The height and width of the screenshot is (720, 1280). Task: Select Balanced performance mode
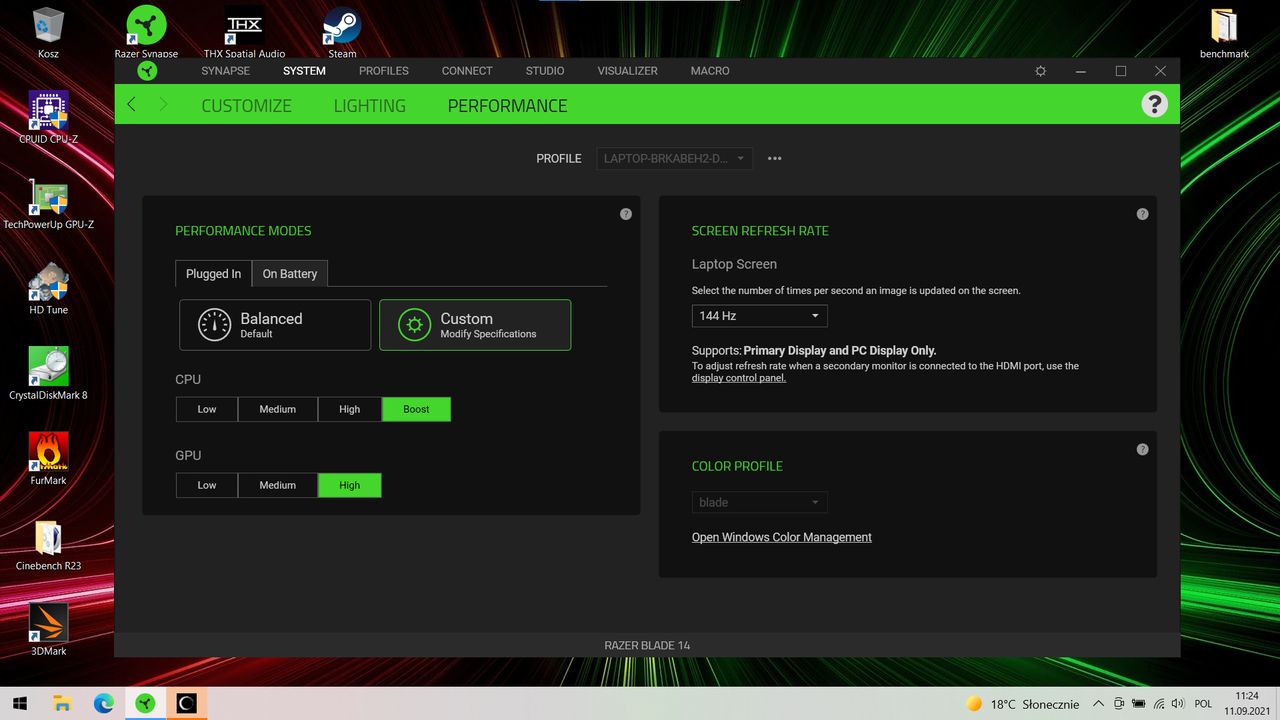pos(275,325)
